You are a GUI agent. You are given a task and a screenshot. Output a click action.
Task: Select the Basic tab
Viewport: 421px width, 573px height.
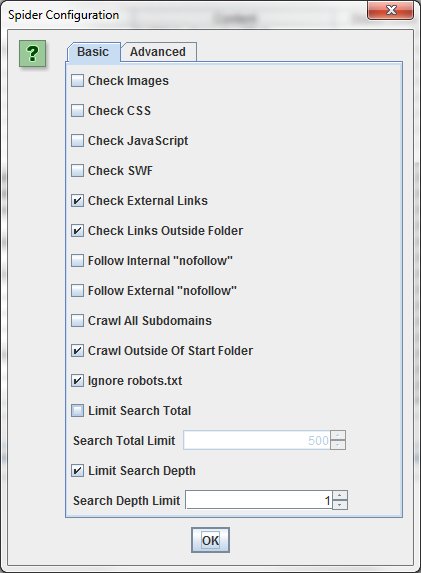pos(93,52)
